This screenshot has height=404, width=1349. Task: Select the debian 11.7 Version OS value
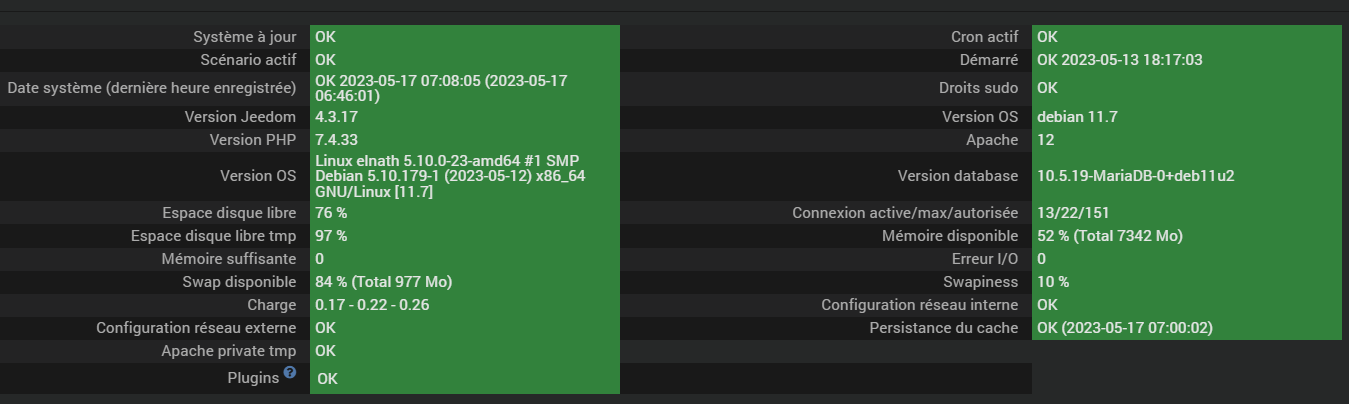1077,117
